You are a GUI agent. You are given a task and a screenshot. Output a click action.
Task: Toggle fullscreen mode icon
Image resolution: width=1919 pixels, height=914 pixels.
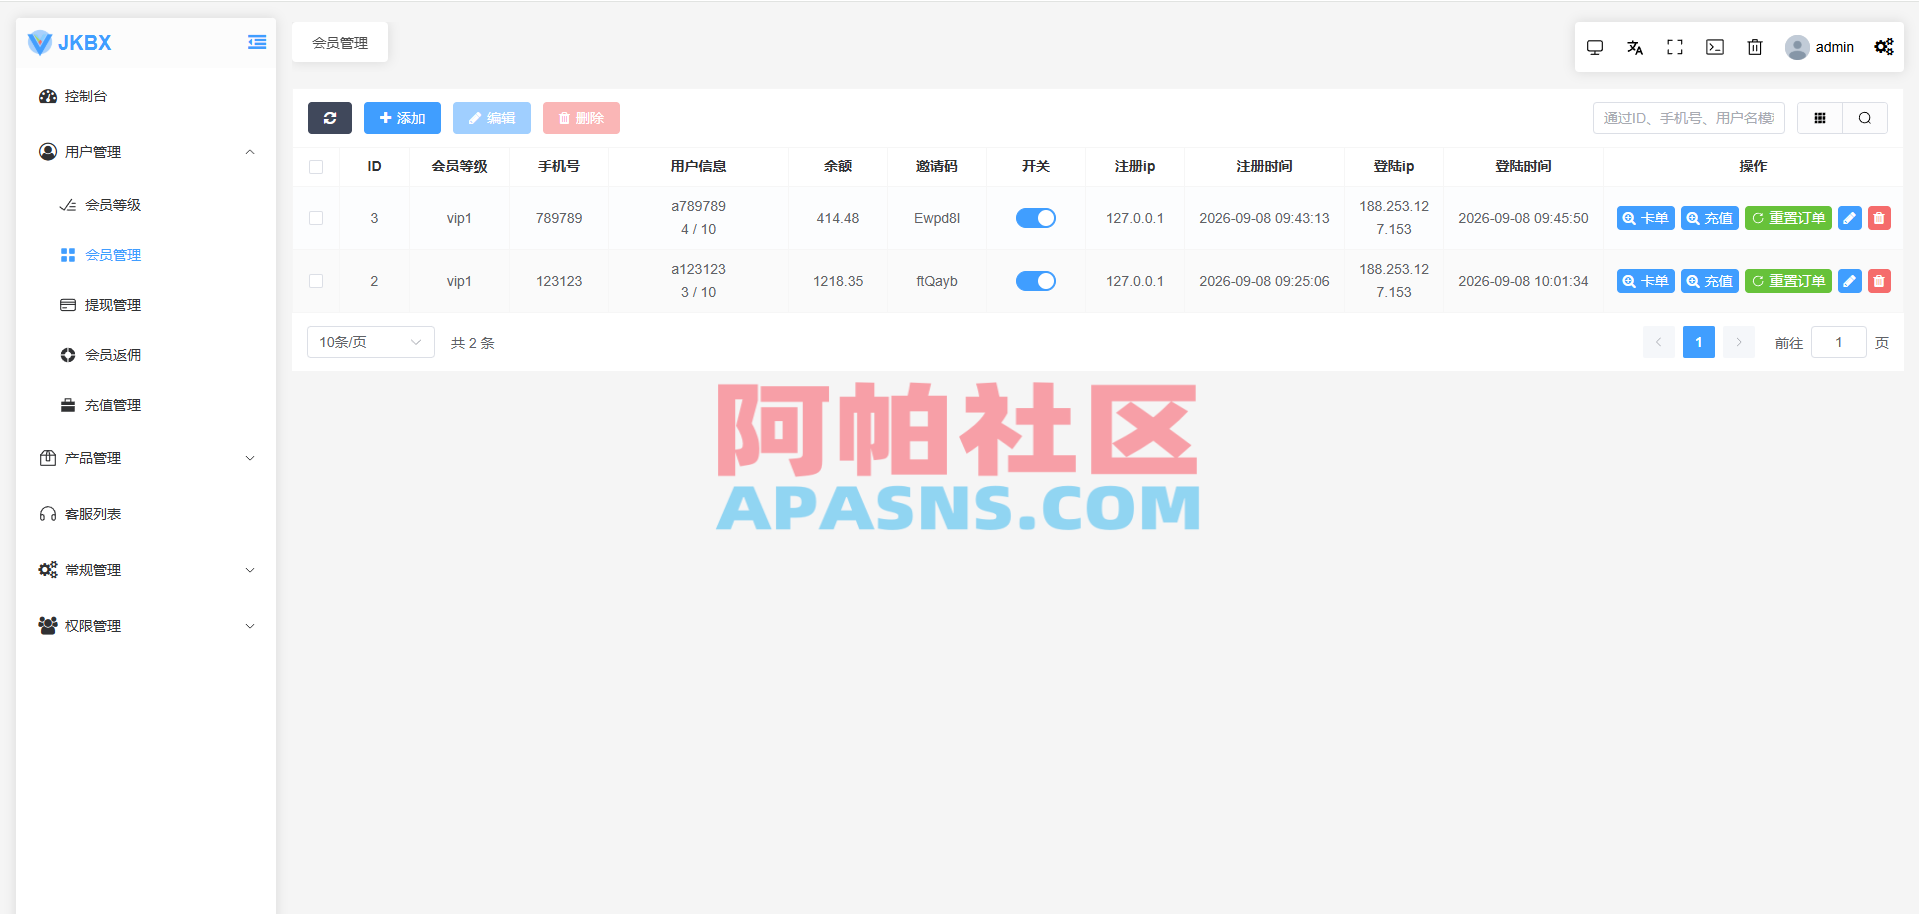tap(1675, 47)
